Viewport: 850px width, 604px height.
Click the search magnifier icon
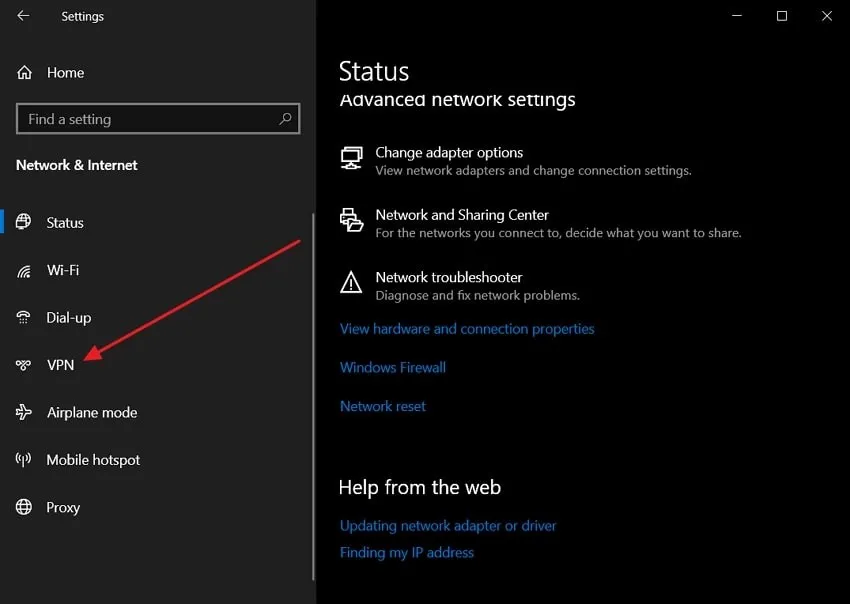pos(285,119)
